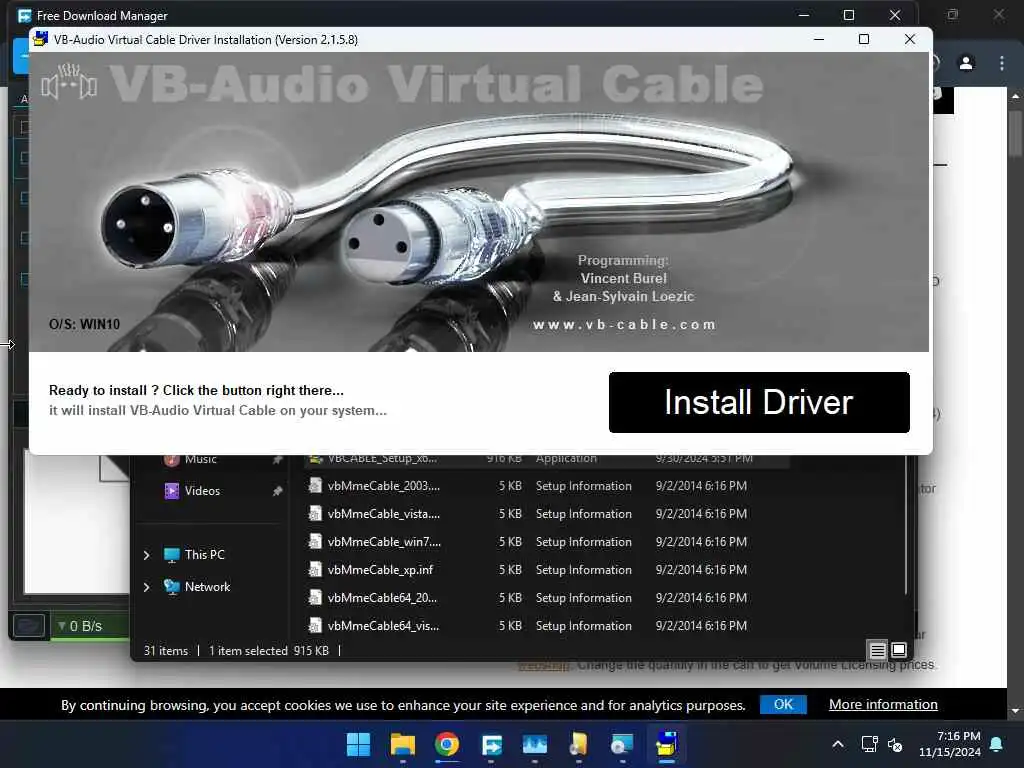Click the Install Driver button
The width and height of the screenshot is (1024, 768).
[759, 402]
